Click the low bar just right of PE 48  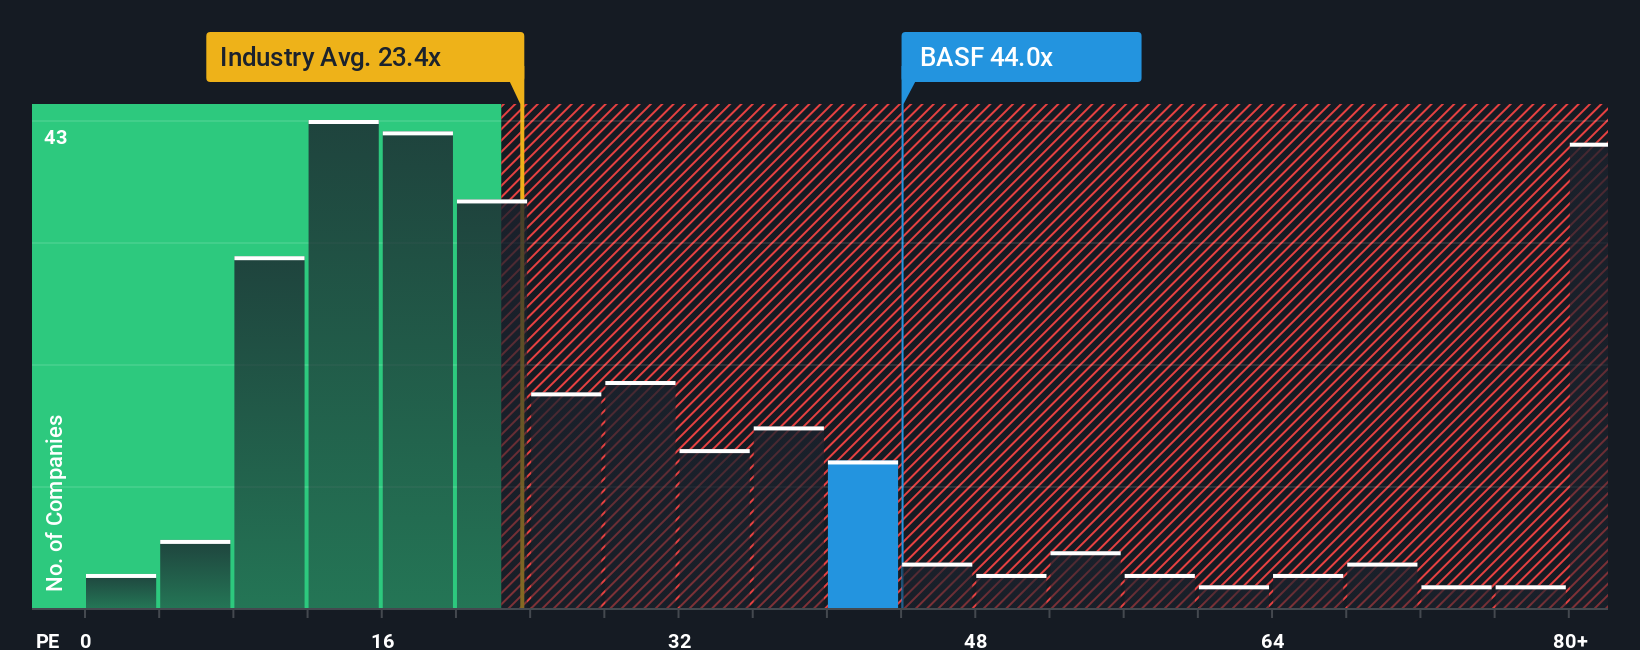point(1011,591)
